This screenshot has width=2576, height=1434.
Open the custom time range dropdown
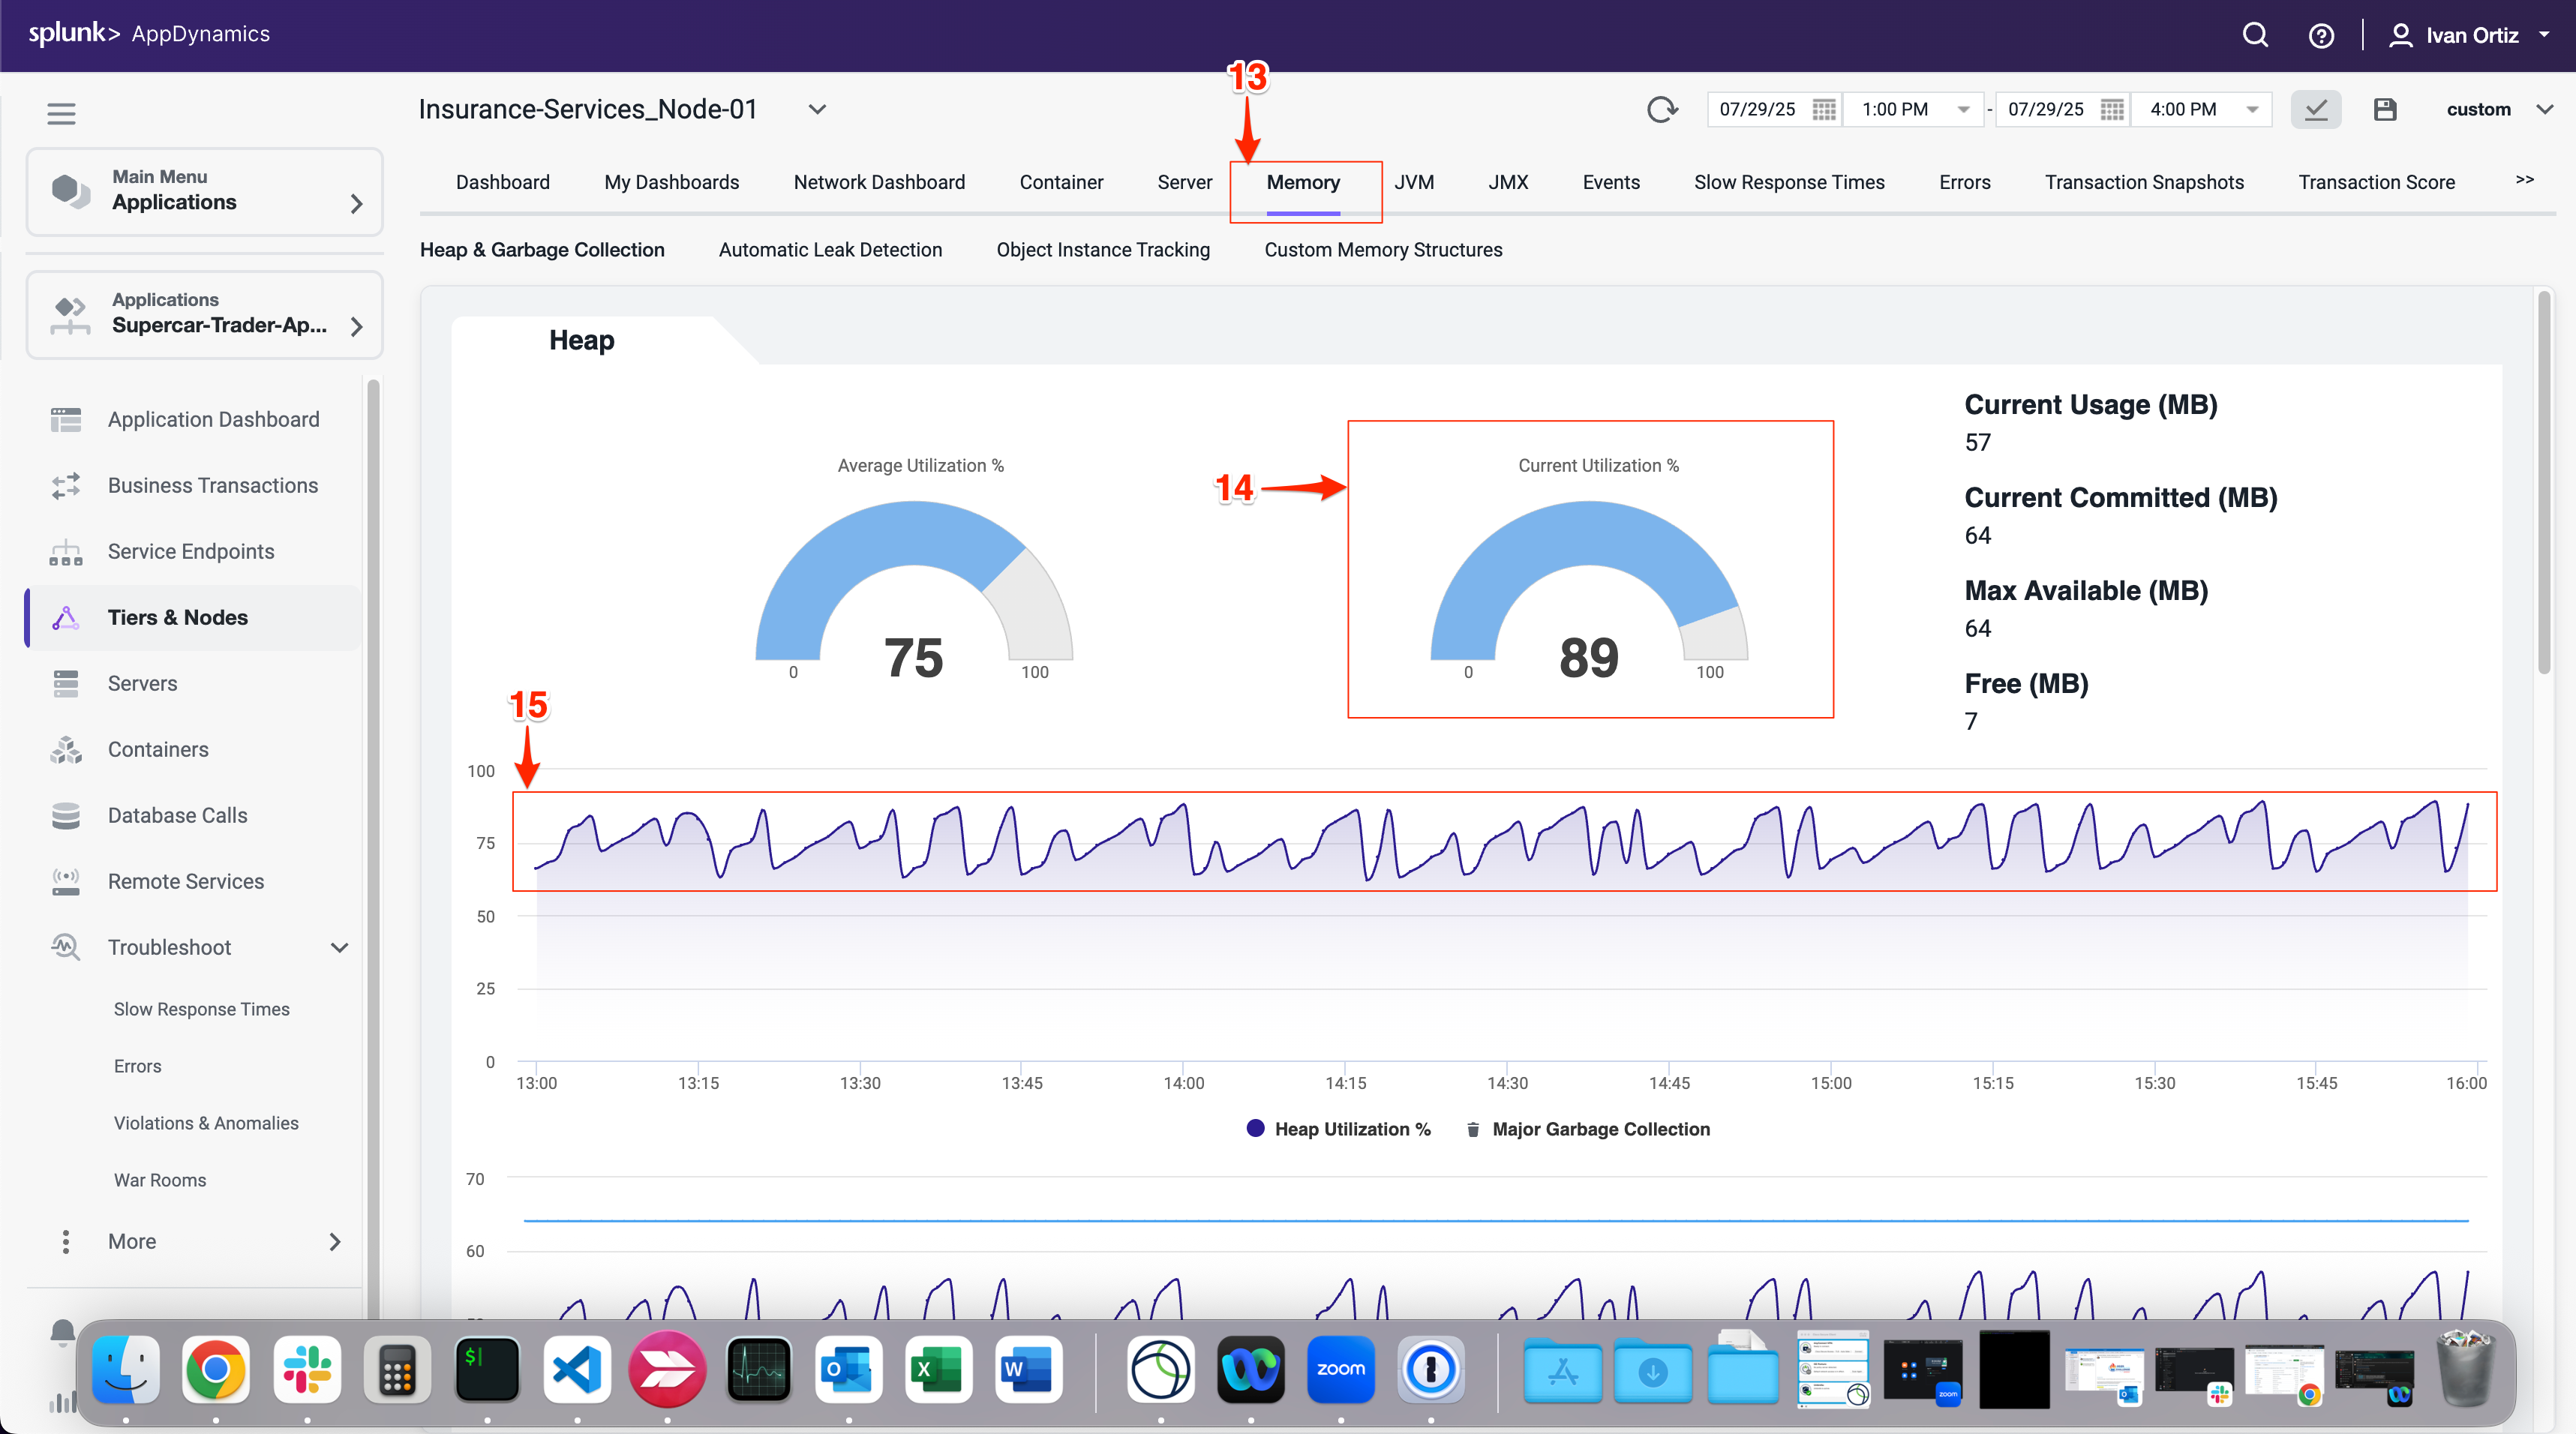click(x=2497, y=109)
